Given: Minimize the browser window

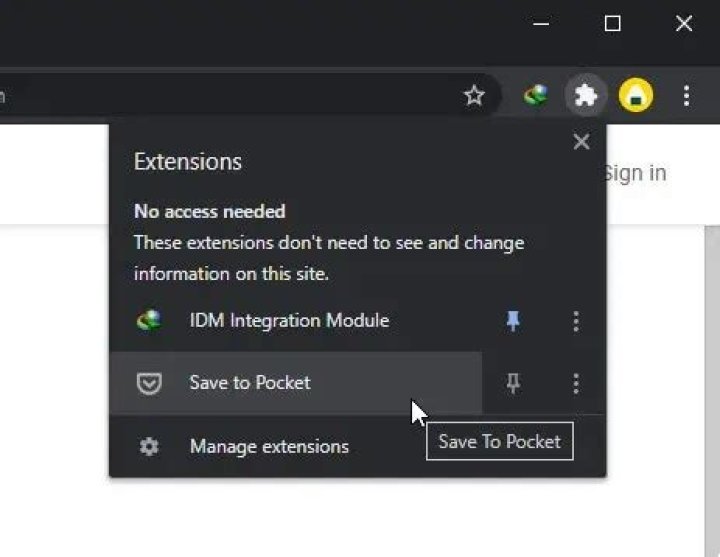Looking at the screenshot, I should (x=541, y=23).
